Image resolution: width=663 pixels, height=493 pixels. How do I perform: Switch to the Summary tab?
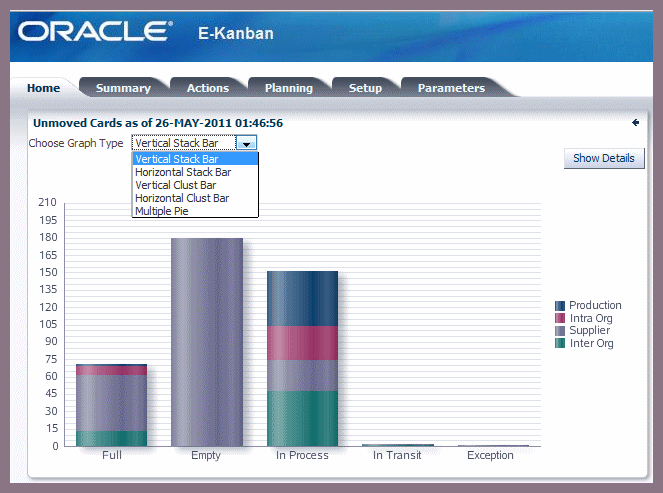(x=123, y=88)
